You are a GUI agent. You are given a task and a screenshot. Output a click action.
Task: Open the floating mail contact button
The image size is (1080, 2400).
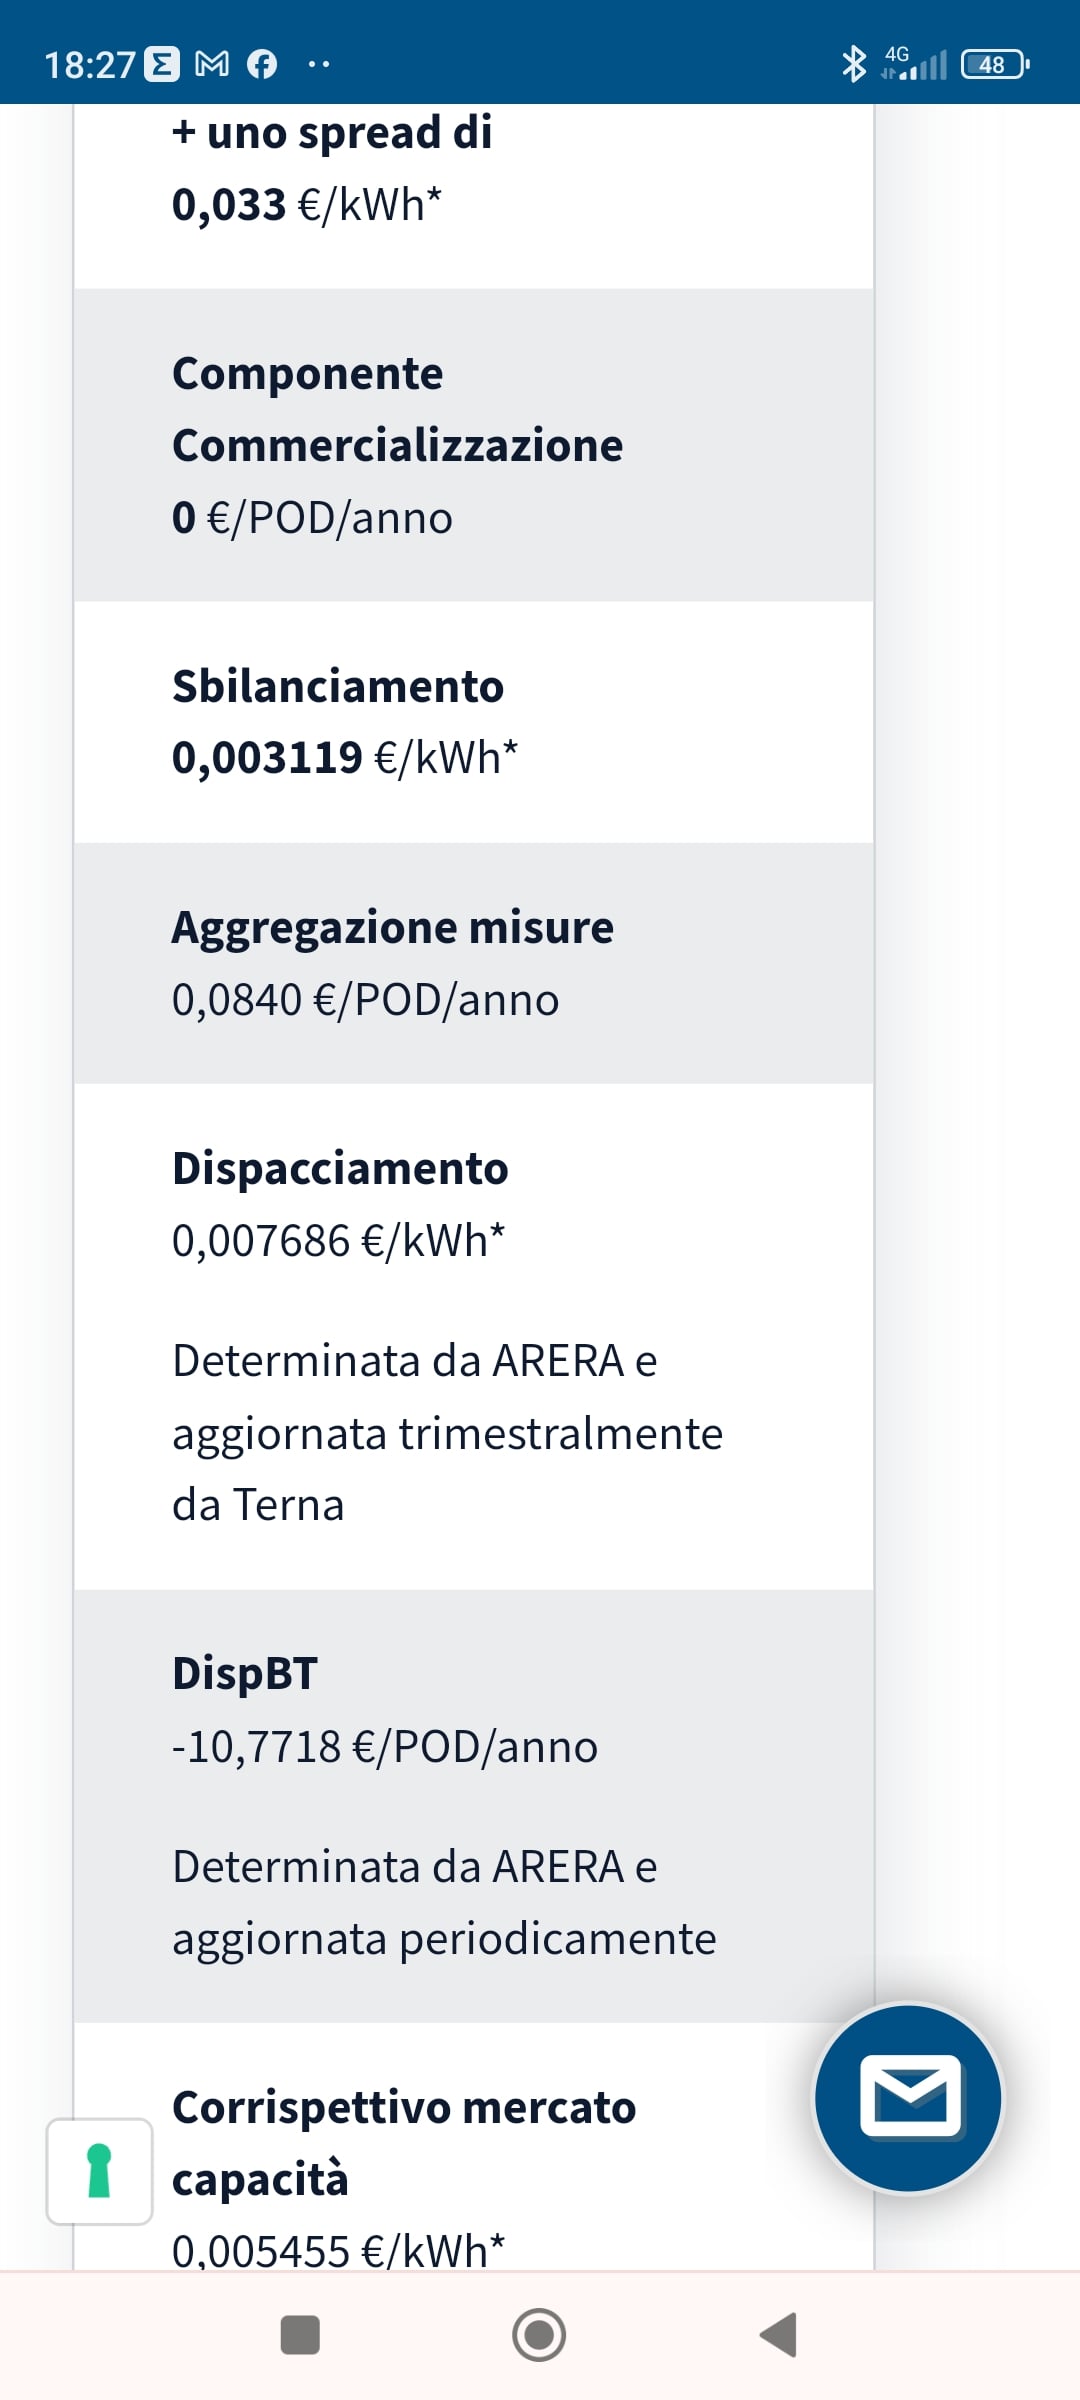[x=908, y=2097]
